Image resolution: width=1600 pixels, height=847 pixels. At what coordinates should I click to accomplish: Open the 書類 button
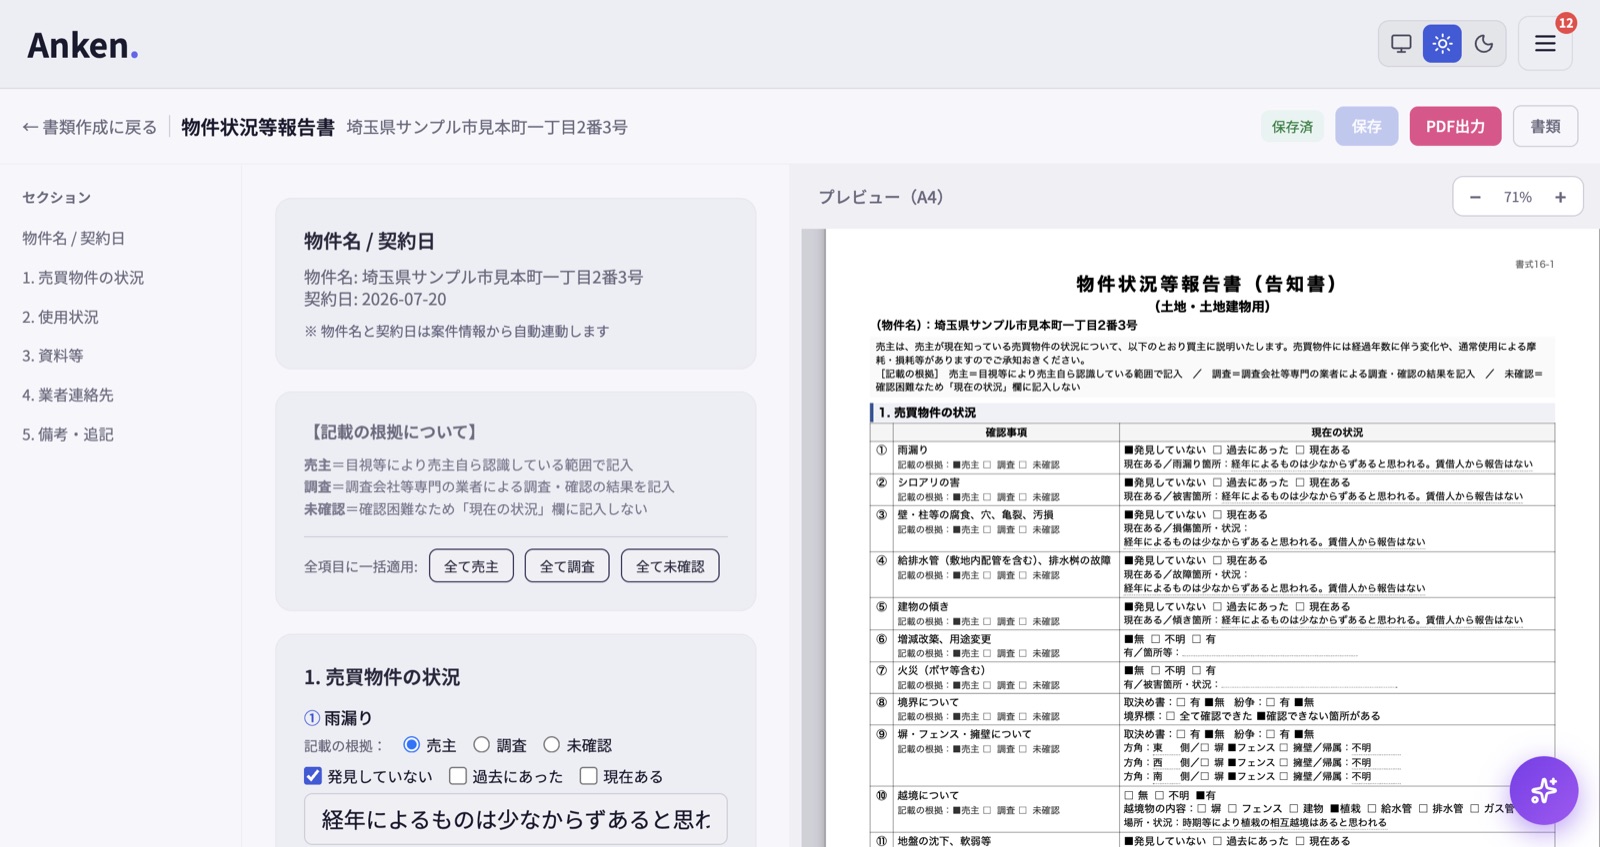pos(1545,126)
